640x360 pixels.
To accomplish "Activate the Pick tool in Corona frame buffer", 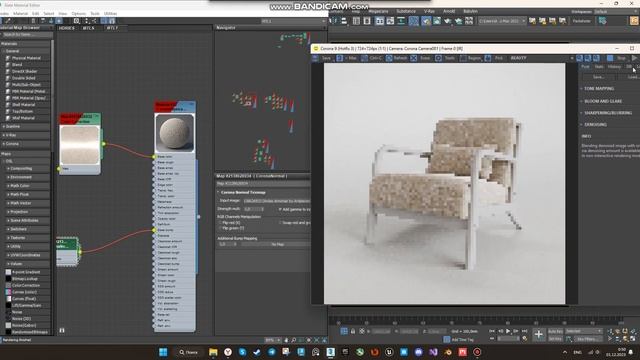I will [488, 58].
